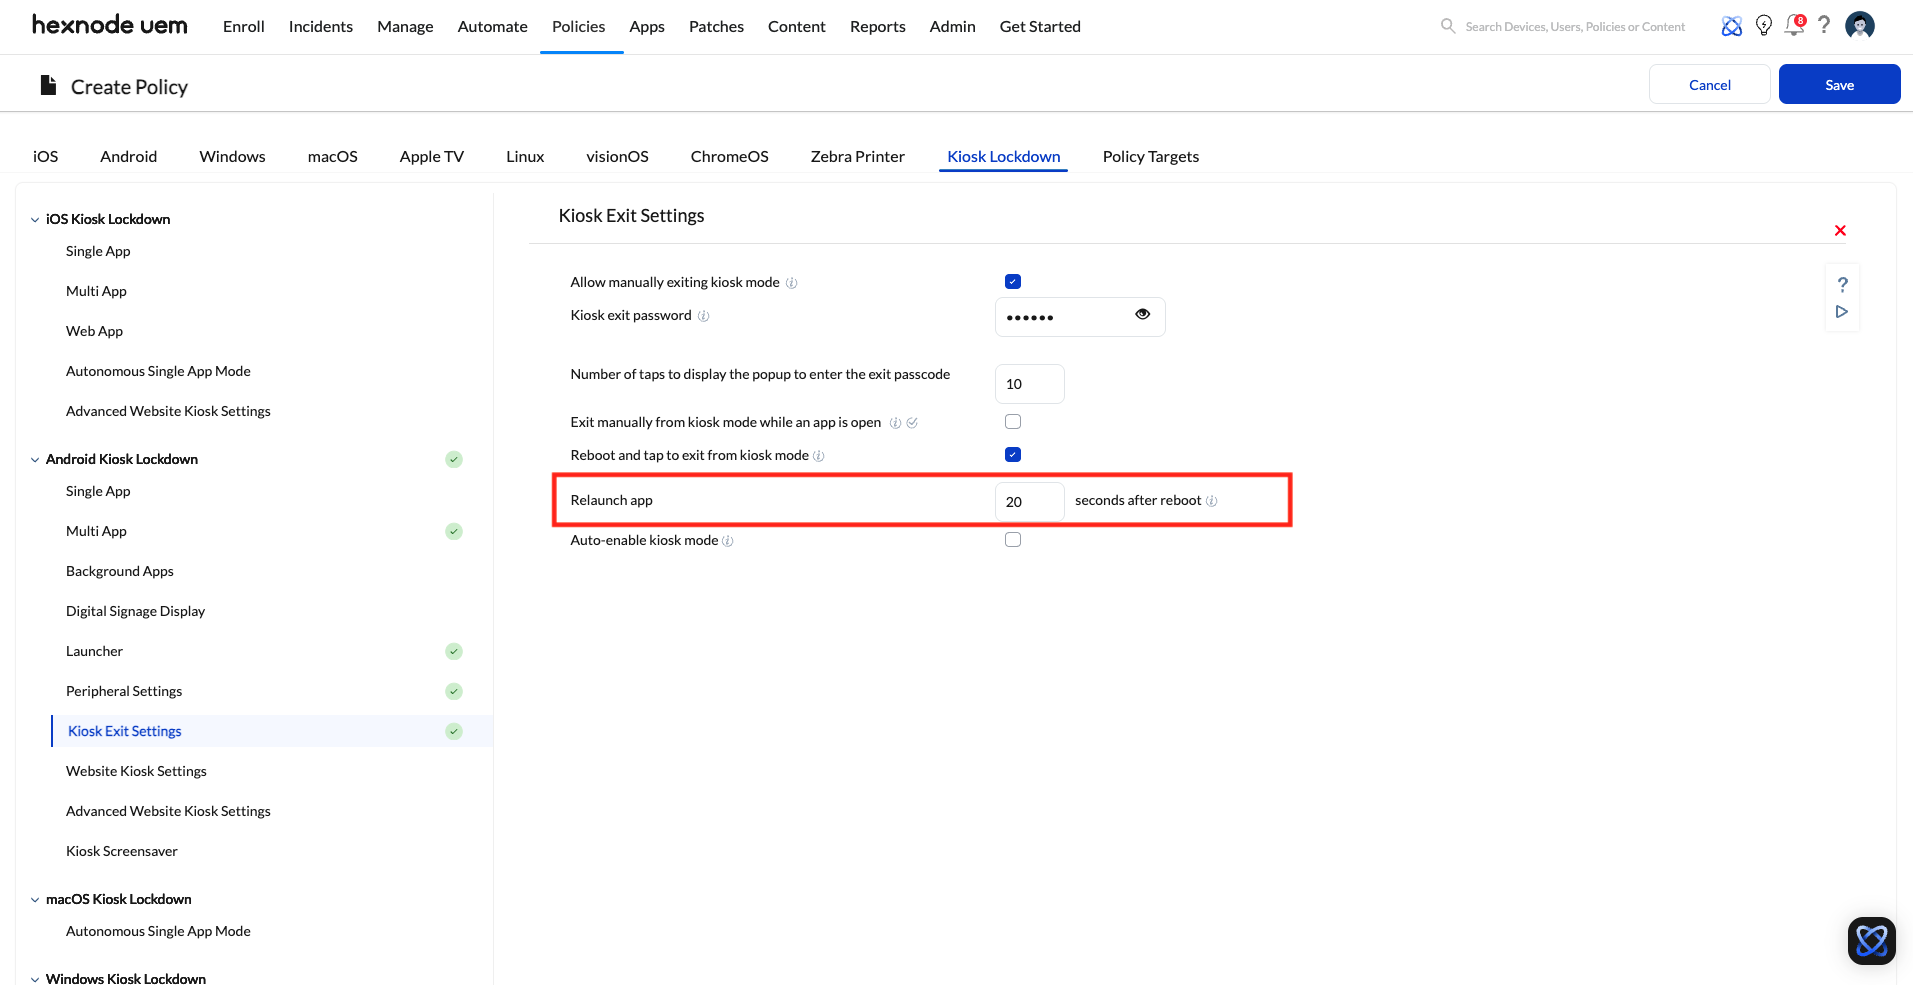Switch to the Policy Targets tab
This screenshot has width=1913, height=985.
click(1150, 156)
